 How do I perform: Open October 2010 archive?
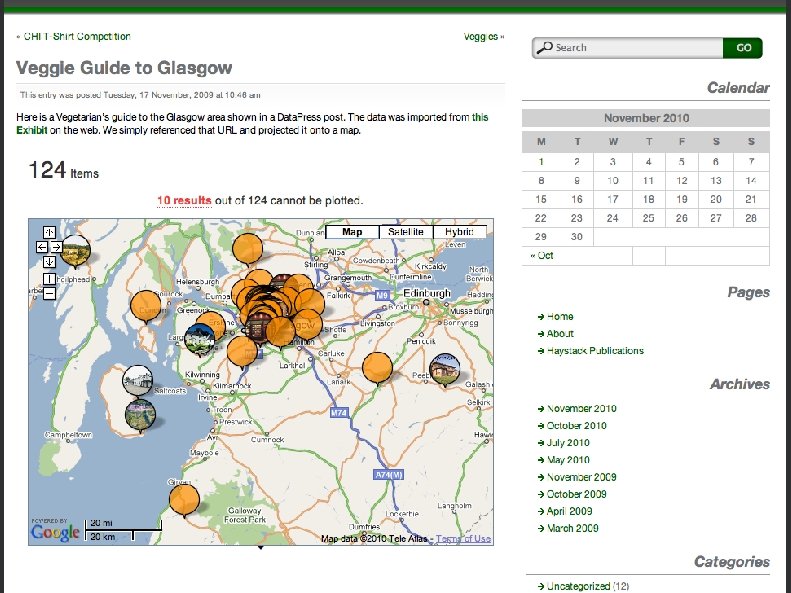click(x=577, y=426)
